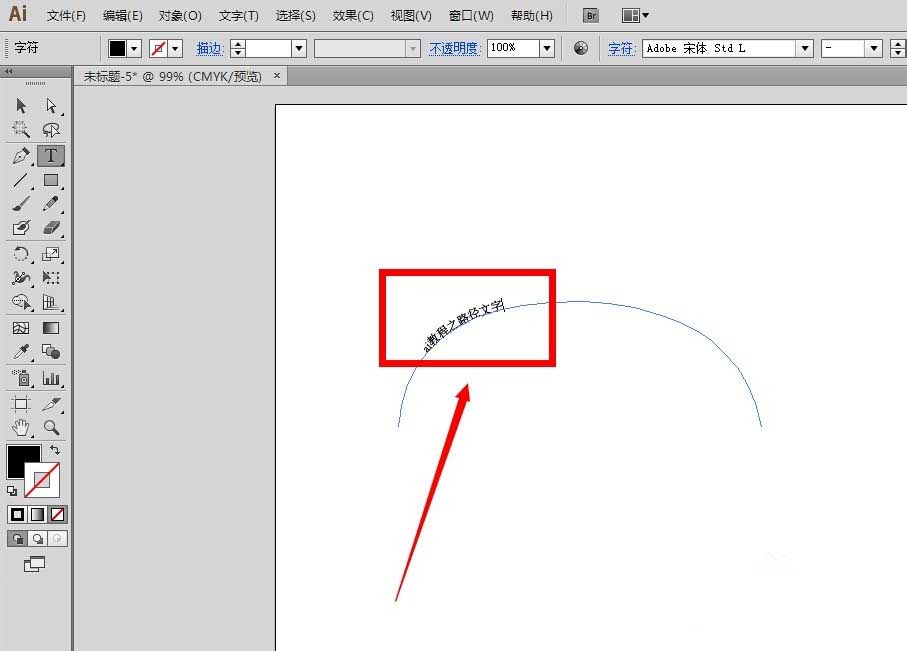Open the opacity 100% dropdown
Image resolution: width=907 pixels, height=651 pixels.
547,49
